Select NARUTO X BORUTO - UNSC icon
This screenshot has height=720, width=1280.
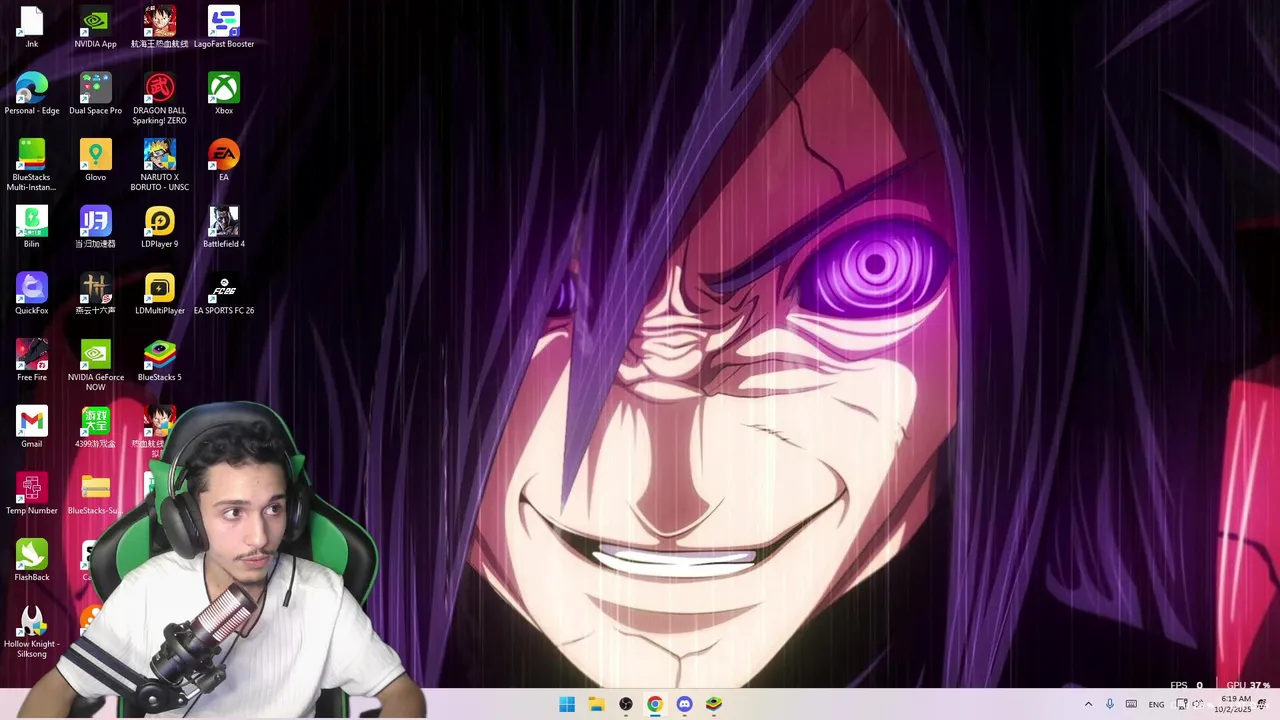pos(159,166)
